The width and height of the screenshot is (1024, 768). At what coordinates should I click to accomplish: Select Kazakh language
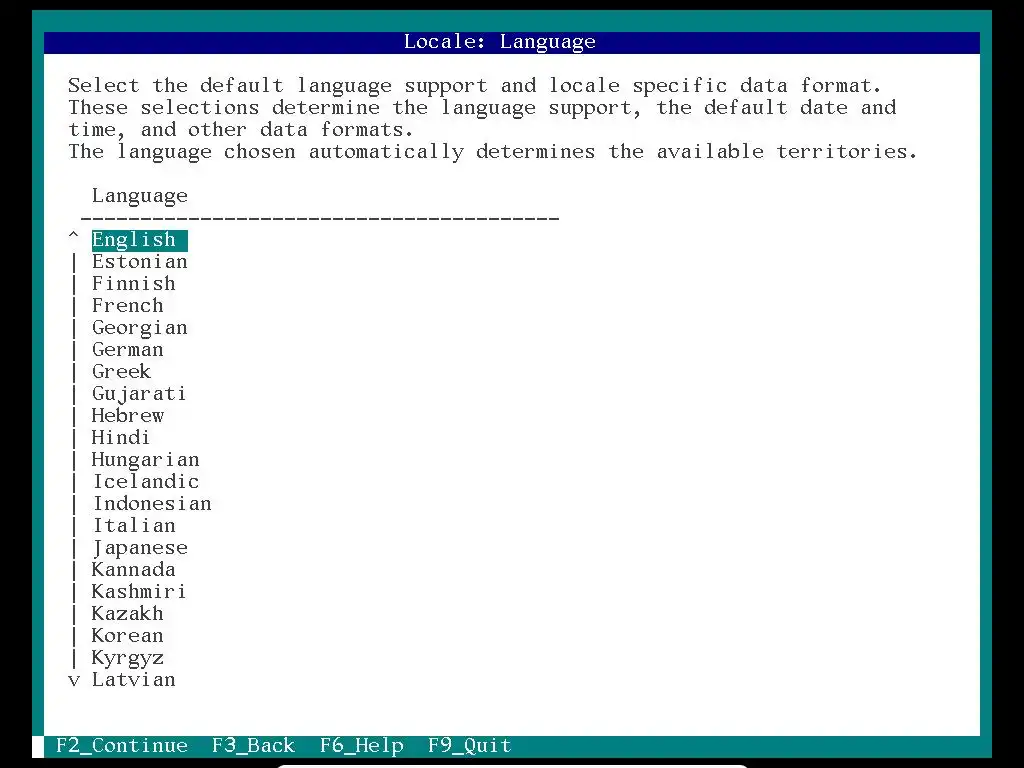coord(127,614)
